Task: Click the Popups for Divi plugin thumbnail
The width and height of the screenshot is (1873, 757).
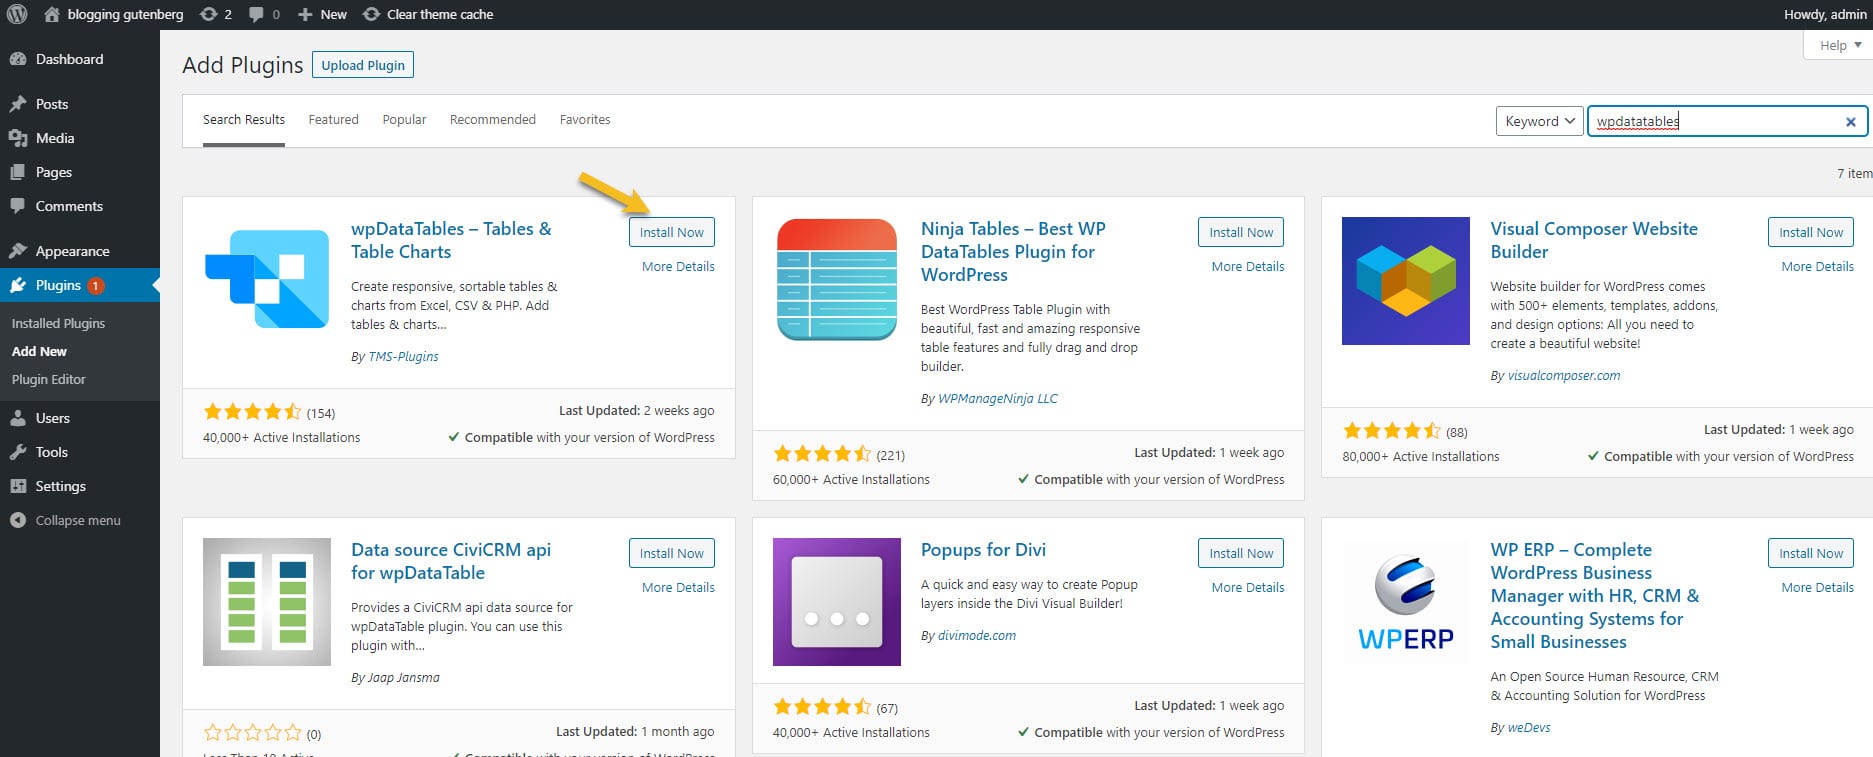Action: click(x=837, y=602)
